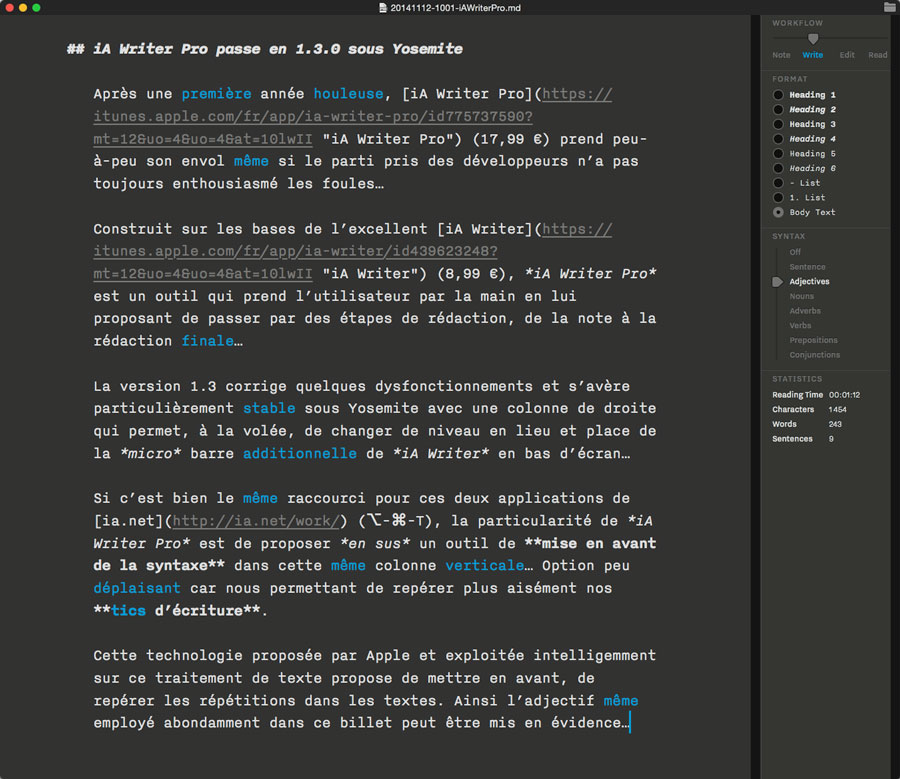Select the Heading 3 format radio button

(778, 124)
